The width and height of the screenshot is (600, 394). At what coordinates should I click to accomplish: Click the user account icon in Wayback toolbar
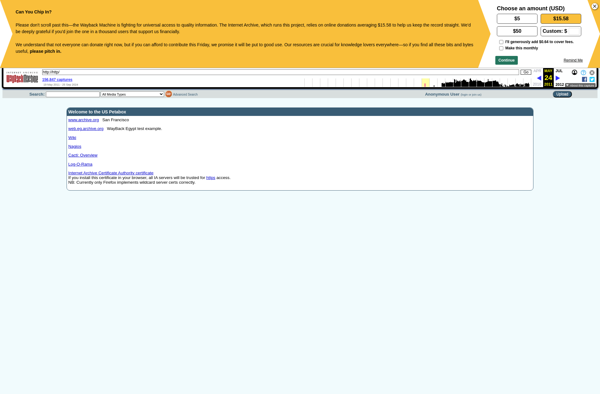coord(574,72)
